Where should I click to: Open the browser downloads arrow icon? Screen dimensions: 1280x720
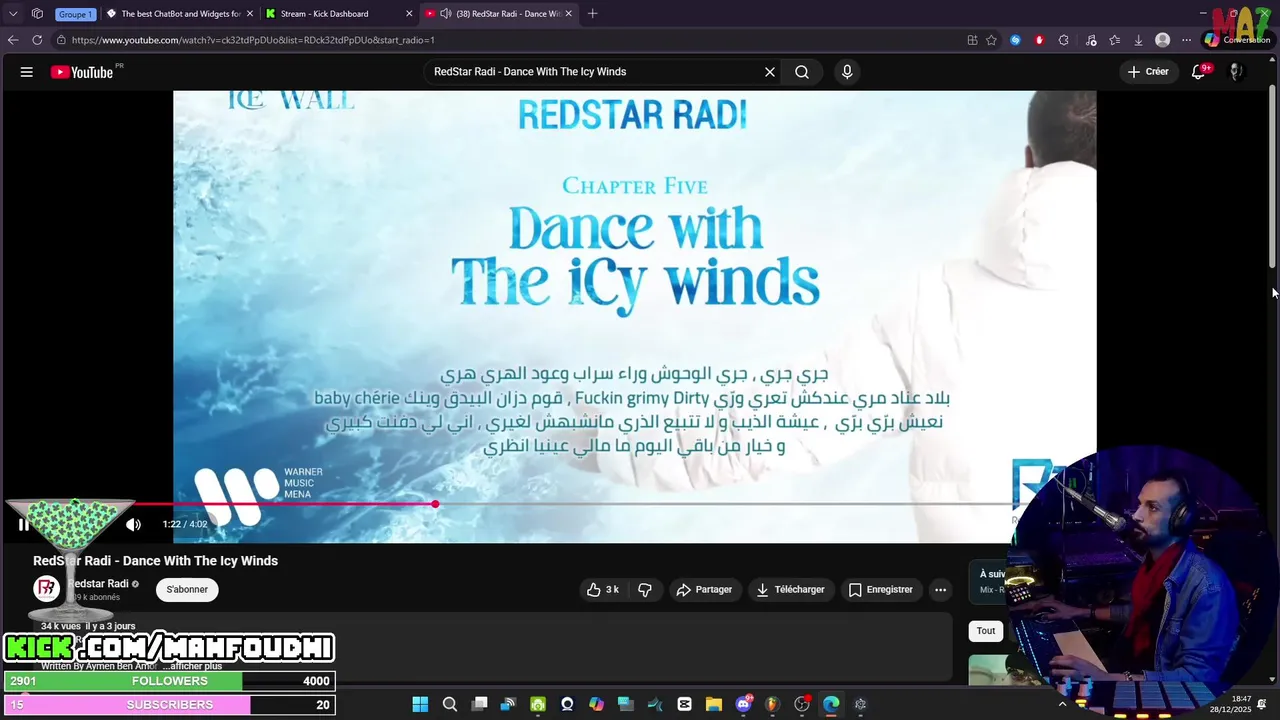[x=1138, y=40]
